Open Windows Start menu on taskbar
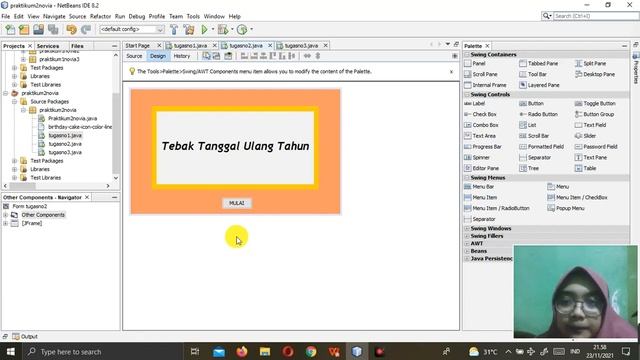 coord(11,351)
